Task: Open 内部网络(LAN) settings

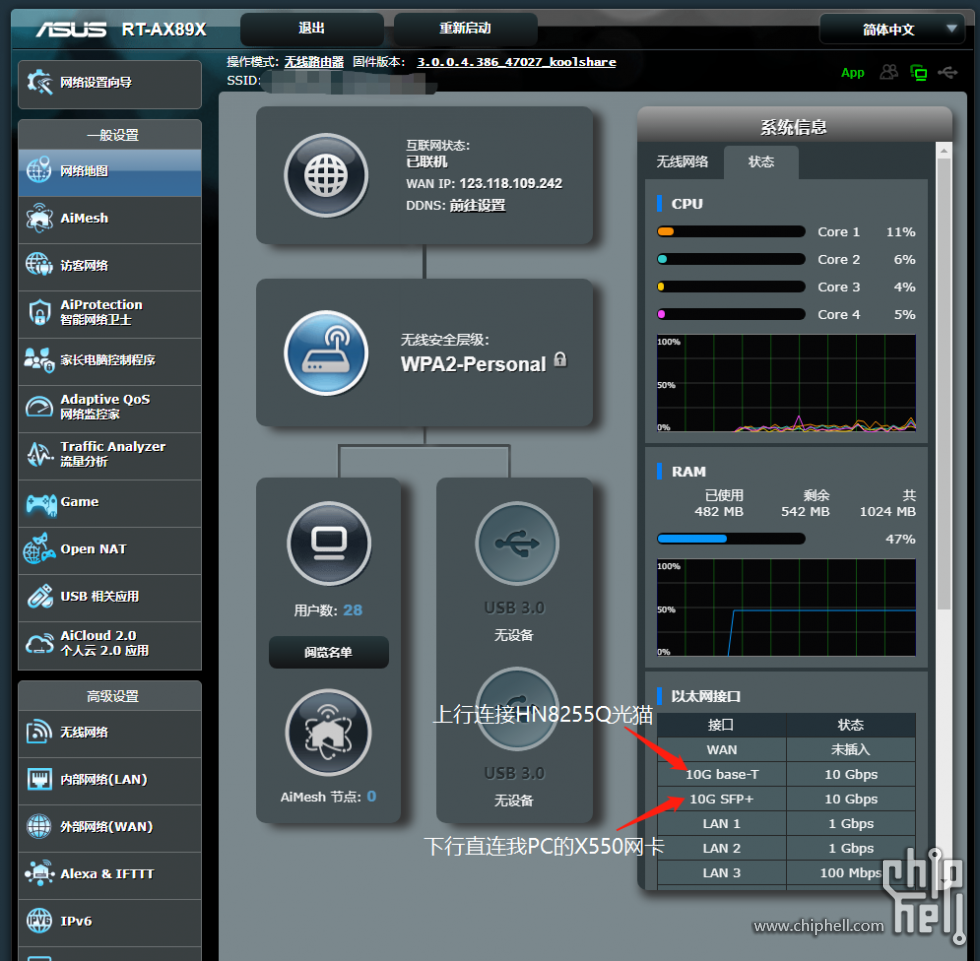Action: click(109, 780)
